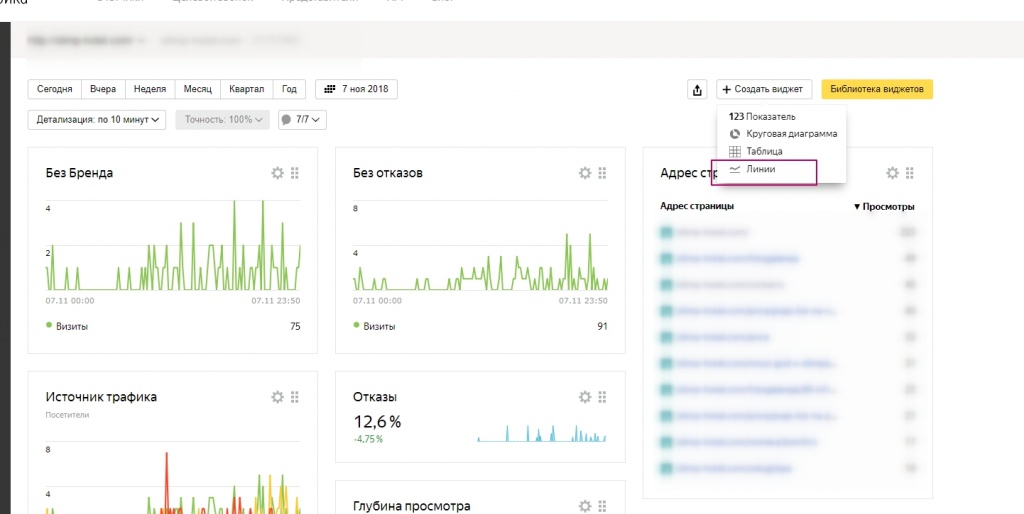
Task: Expand the Детализация: по 10 минут dropdown
Action: pos(98,120)
